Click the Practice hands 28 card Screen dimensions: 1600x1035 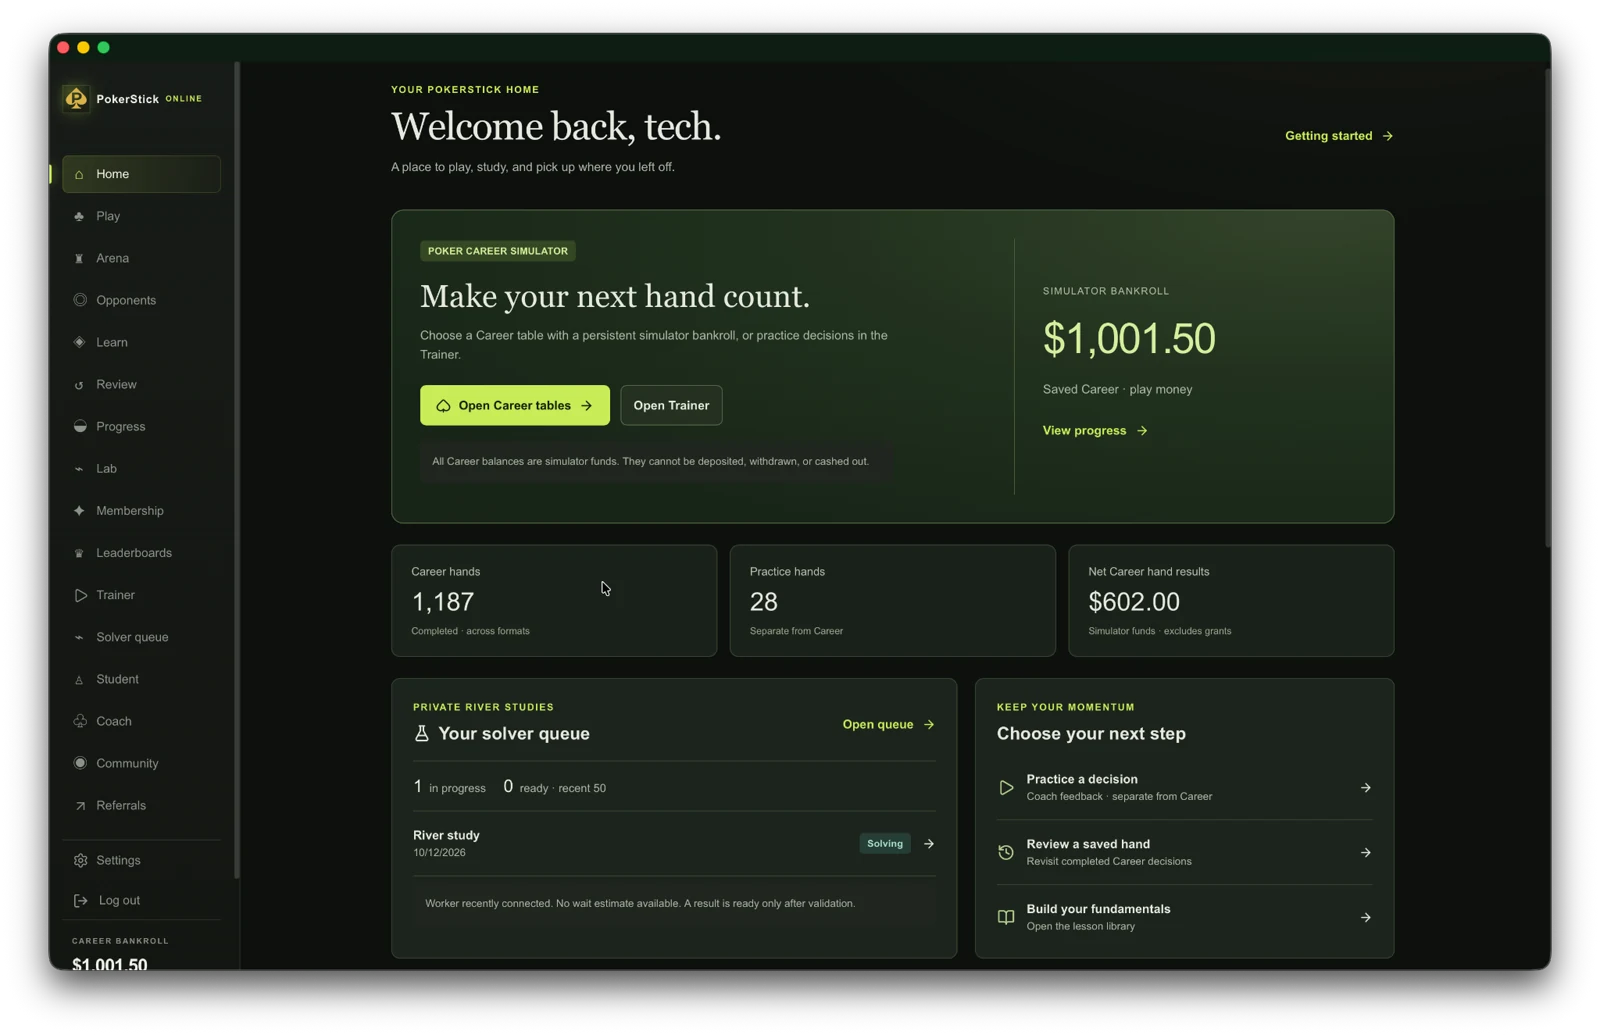(892, 601)
